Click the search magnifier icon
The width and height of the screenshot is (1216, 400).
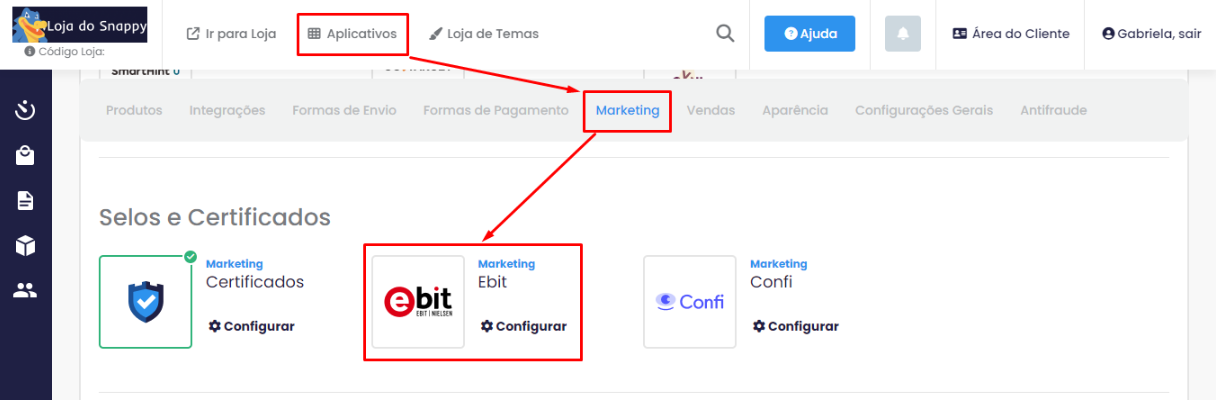tap(725, 34)
